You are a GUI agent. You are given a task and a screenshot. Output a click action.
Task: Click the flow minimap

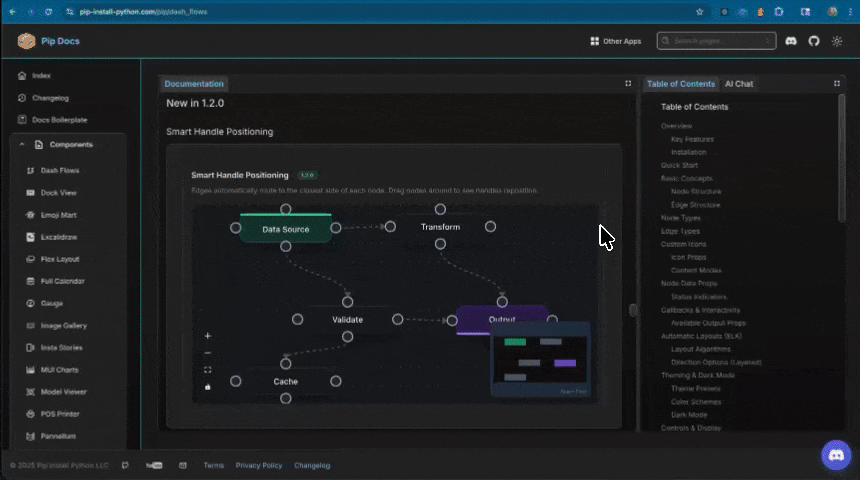click(x=540, y=359)
